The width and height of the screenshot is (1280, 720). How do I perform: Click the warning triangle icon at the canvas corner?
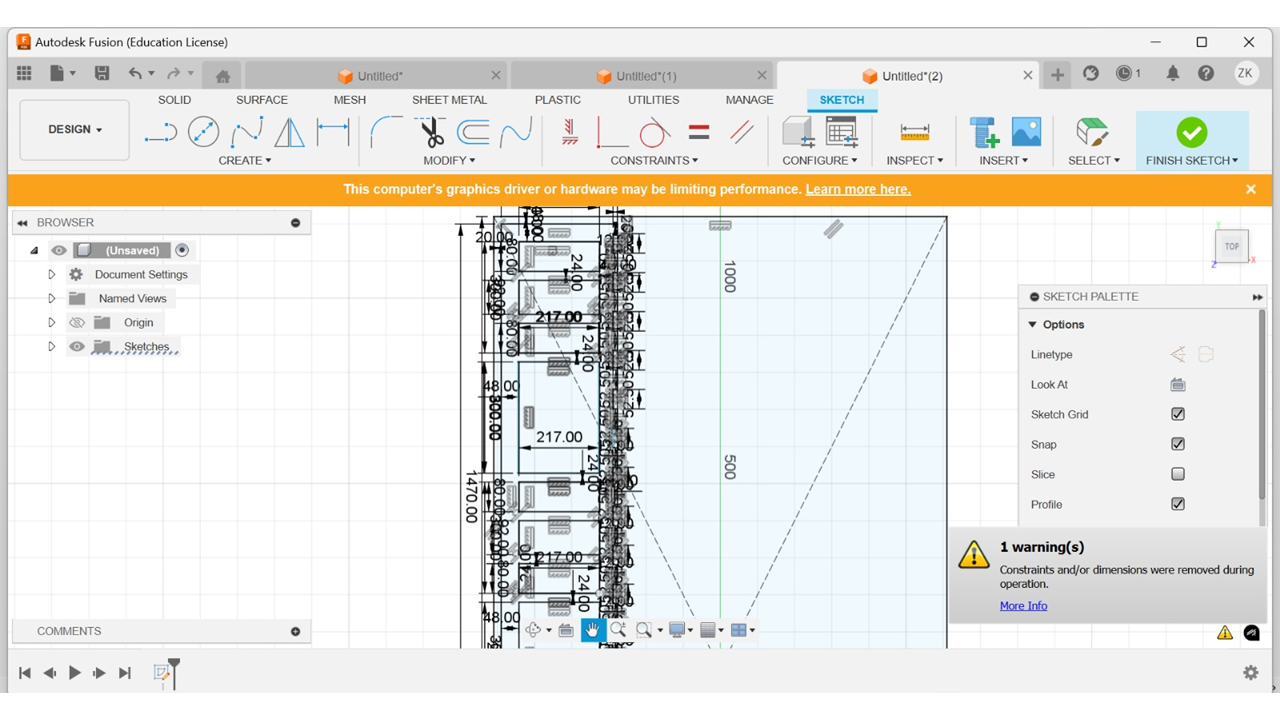[x=1224, y=632]
